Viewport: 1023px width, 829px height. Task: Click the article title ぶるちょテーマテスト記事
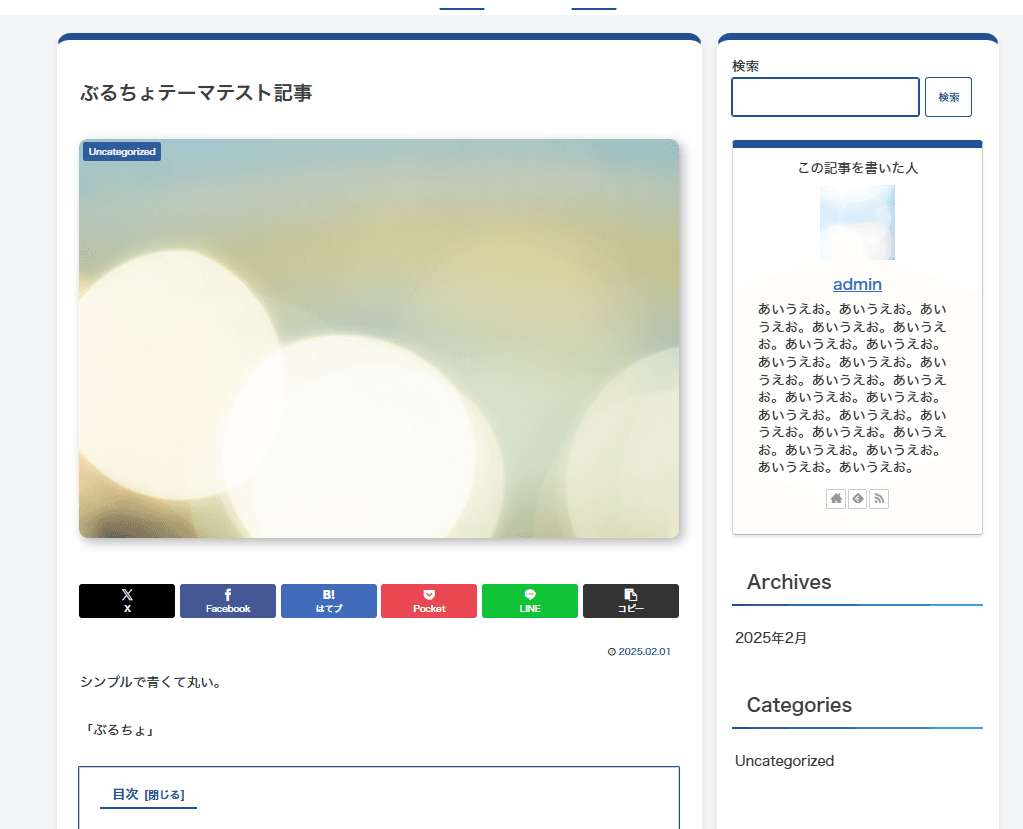[x=196, y=93]
